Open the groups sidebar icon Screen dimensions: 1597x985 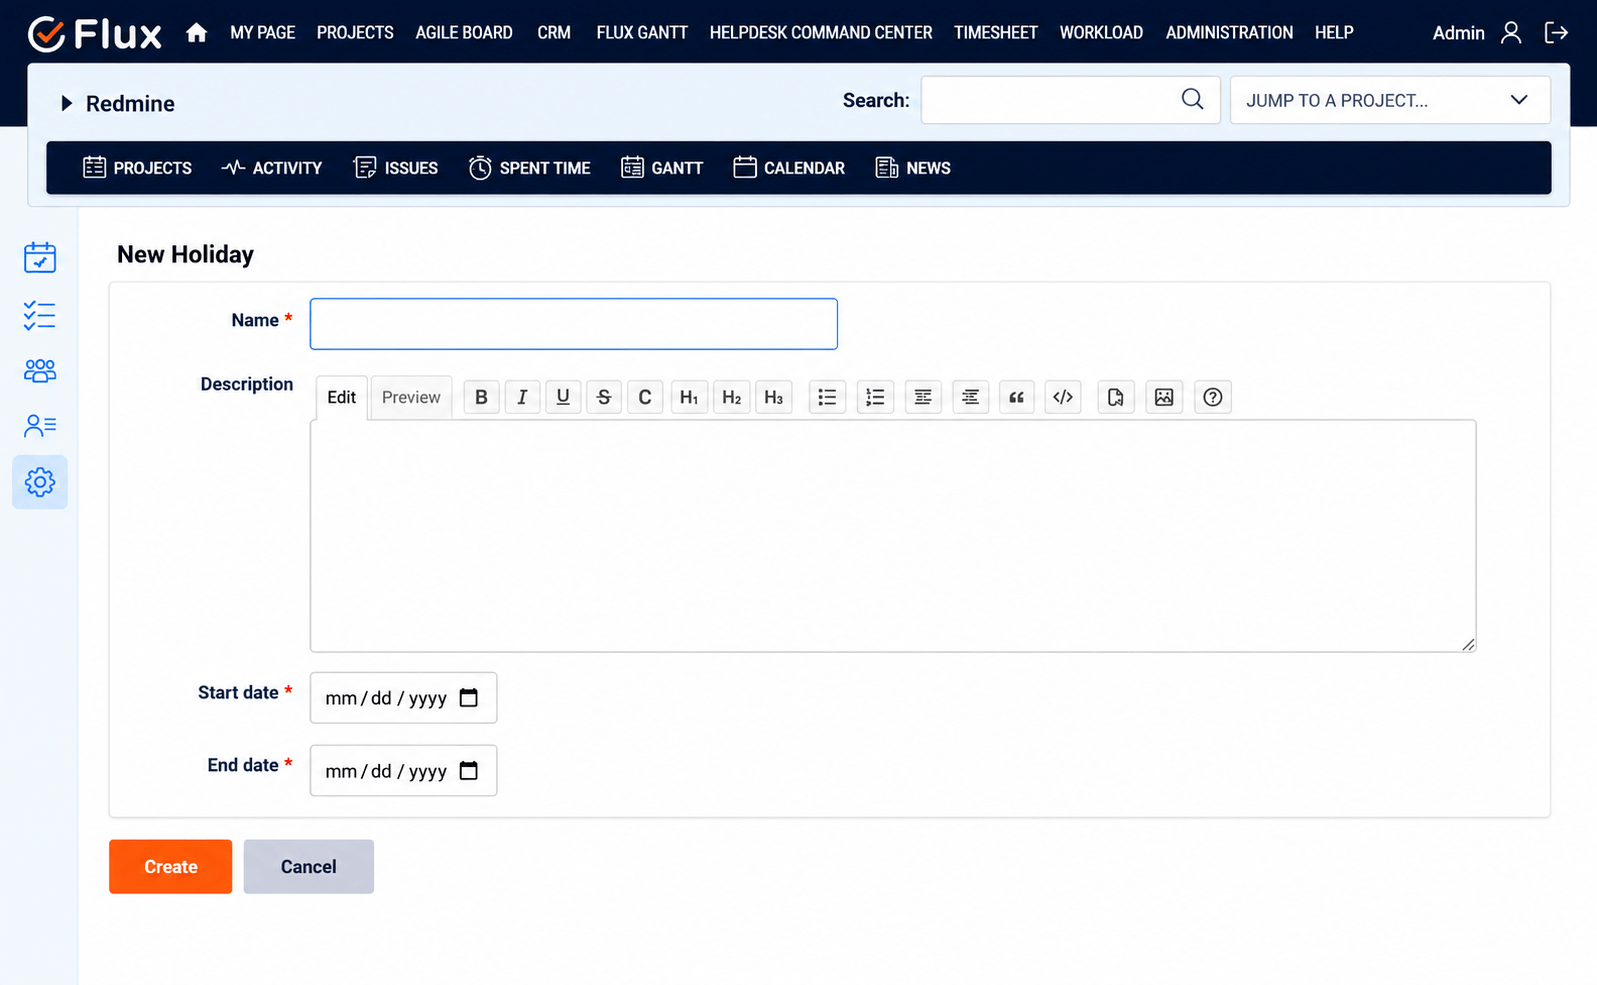click(40, 371)
